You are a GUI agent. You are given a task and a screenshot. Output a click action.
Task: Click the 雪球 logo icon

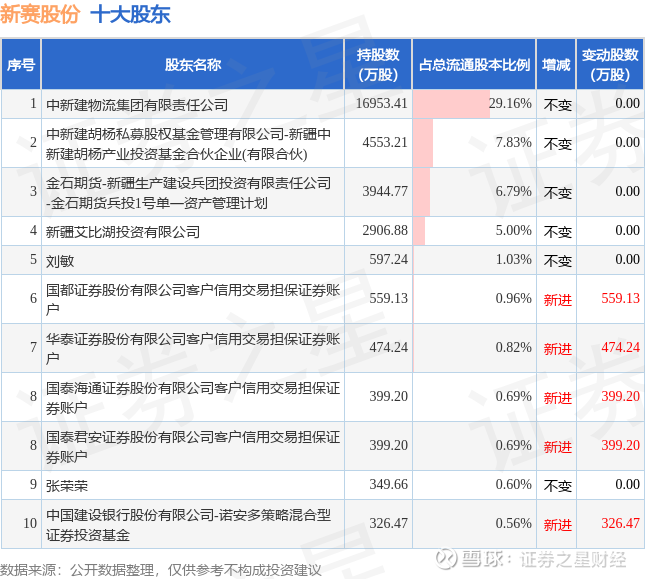click(x=446, y=560)
